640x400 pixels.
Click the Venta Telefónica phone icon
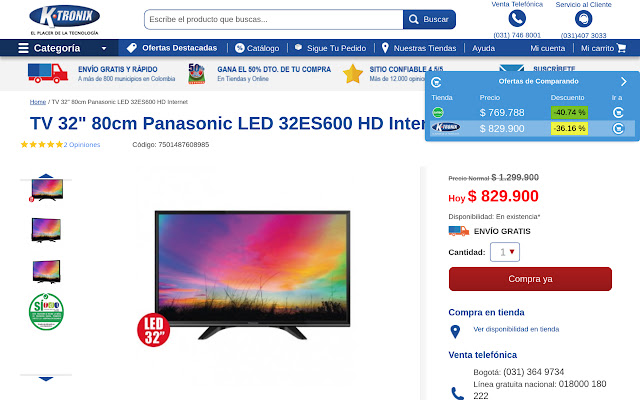(517, 19)
